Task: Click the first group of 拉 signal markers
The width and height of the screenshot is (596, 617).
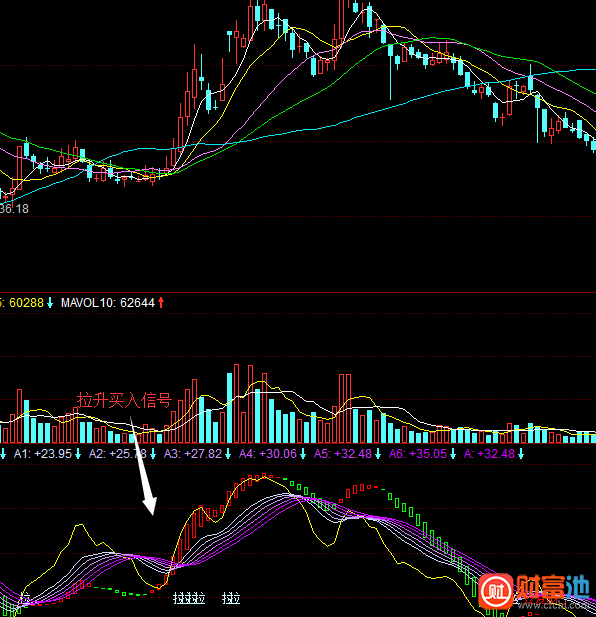Action: point(189,599)
